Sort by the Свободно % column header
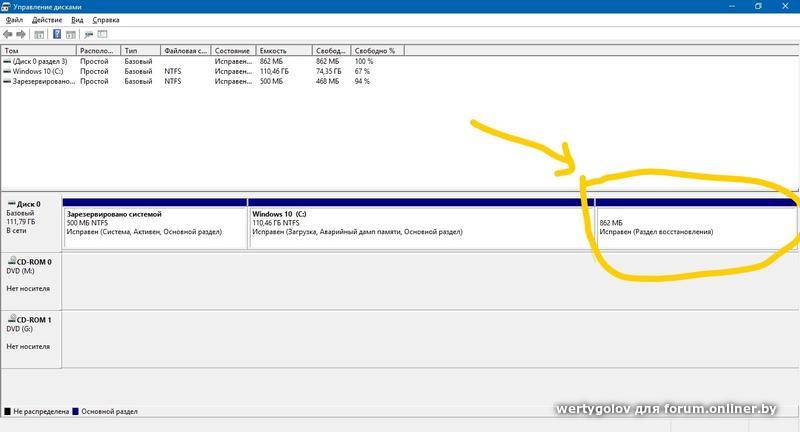800x432 pixels. (378, 50)
